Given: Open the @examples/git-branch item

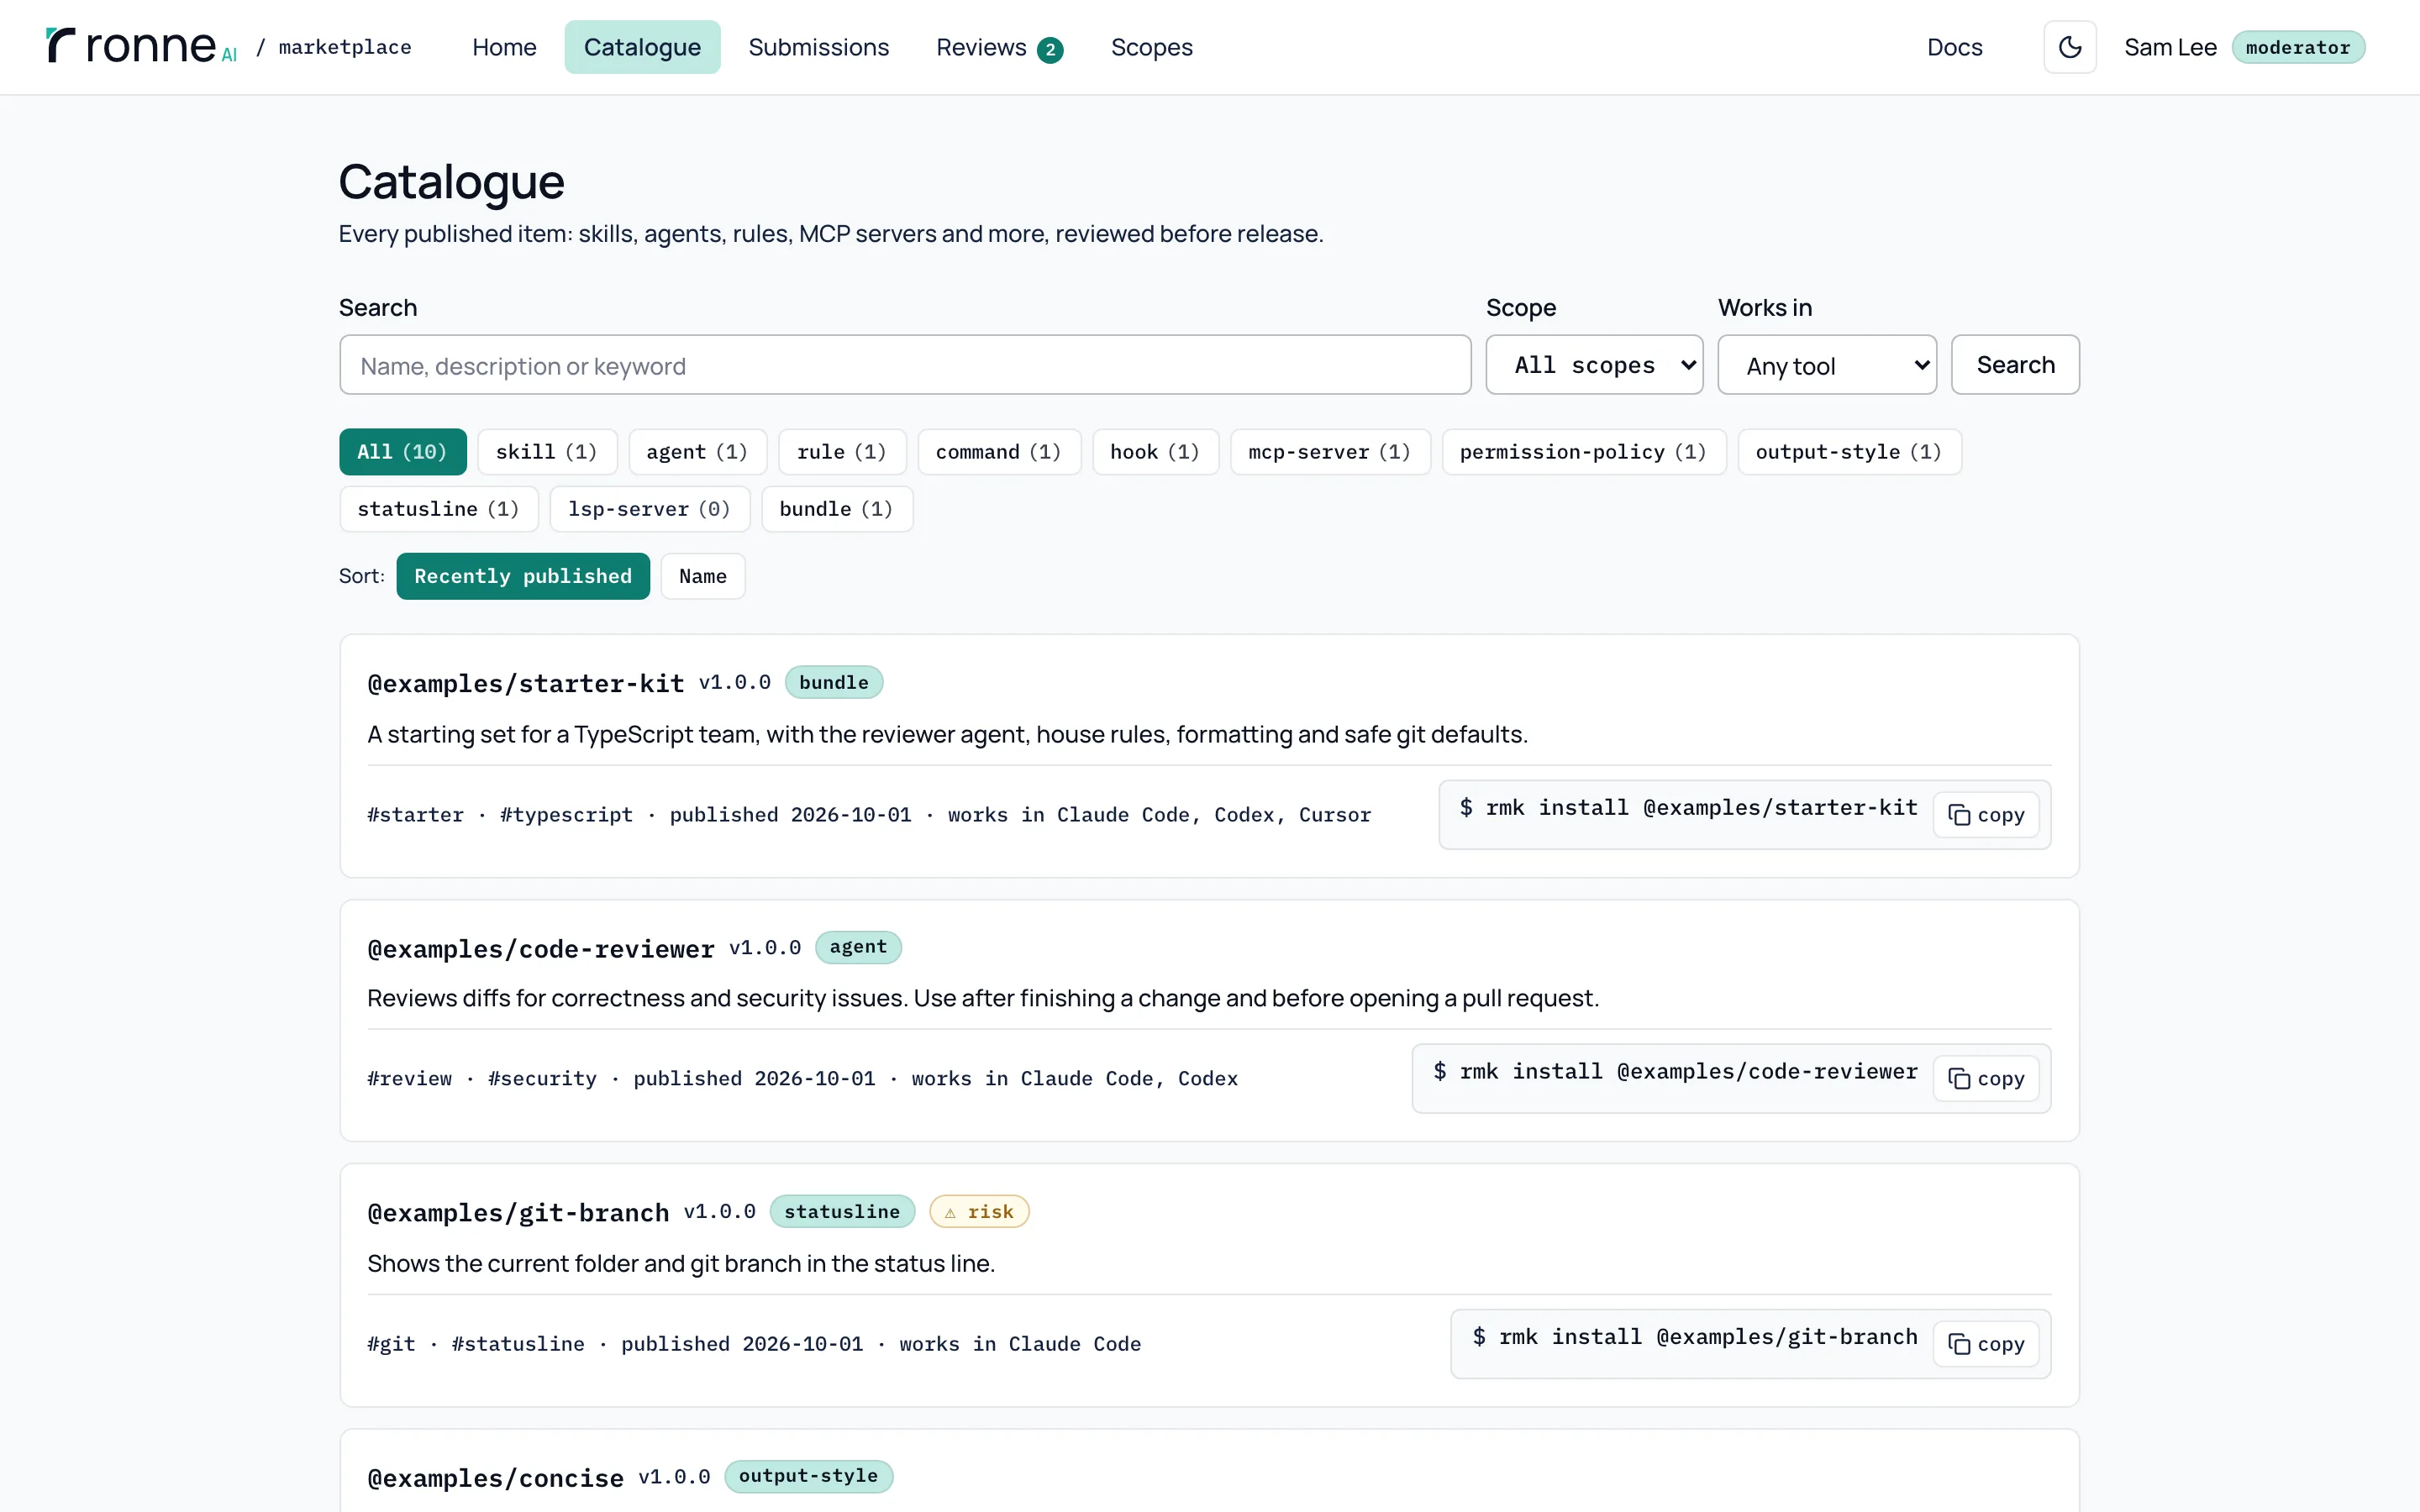Looking at the screenshot, I should [518, 1212].
